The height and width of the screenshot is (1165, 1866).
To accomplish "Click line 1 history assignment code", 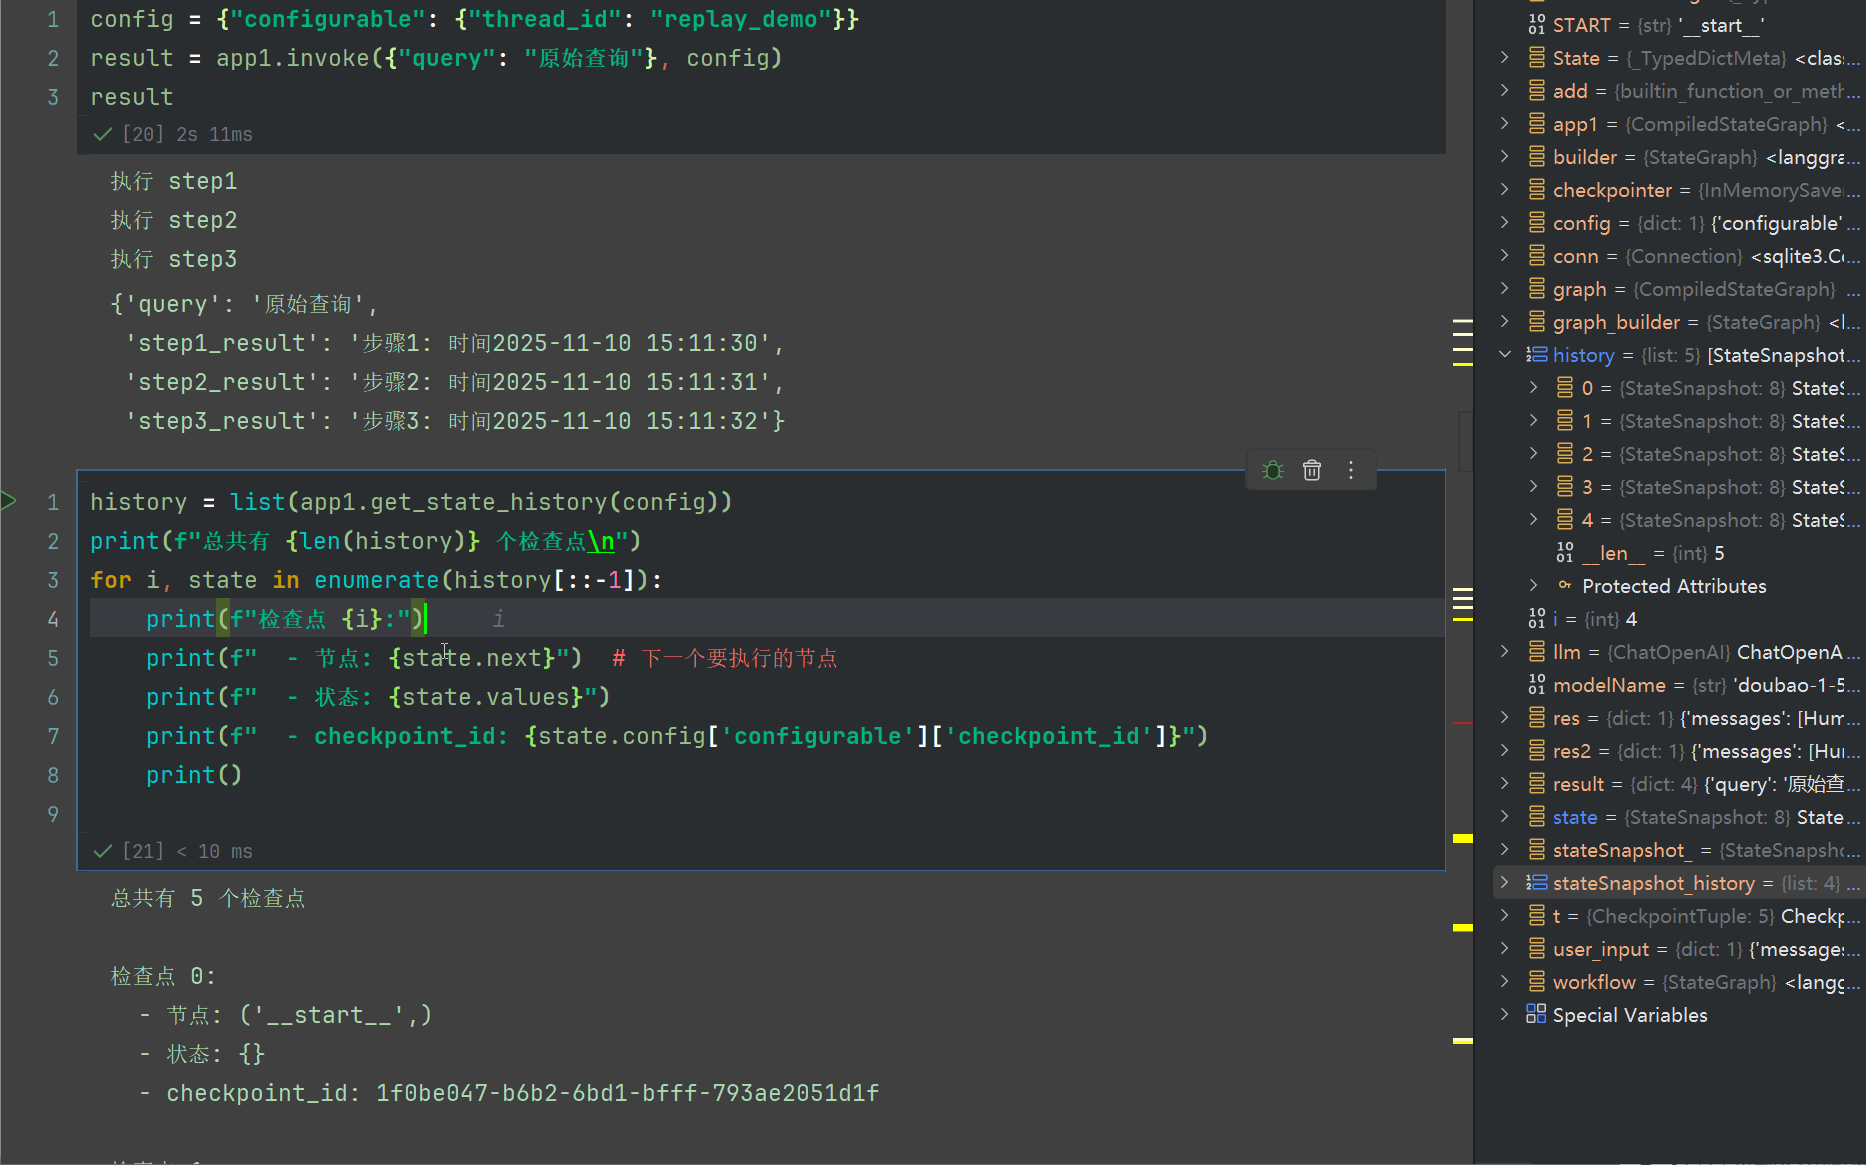I will pyautogui.click(x=411, y=502).
